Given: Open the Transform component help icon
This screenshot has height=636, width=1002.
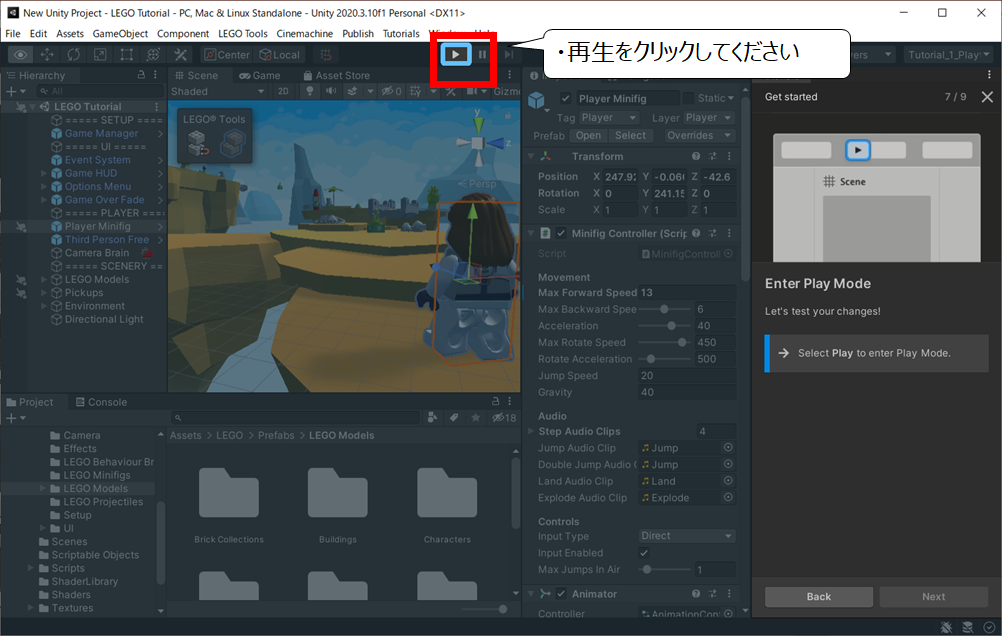Looking at the screenshot, I should [x=696, y=156].
